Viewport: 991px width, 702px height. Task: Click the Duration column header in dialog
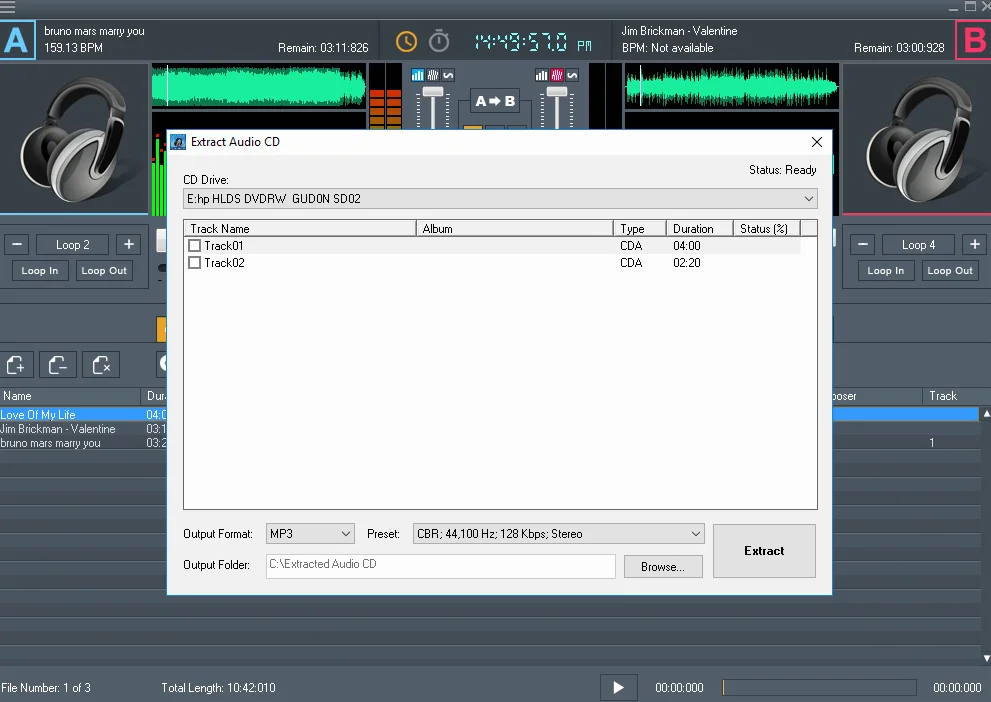click(x=700, y=229)
